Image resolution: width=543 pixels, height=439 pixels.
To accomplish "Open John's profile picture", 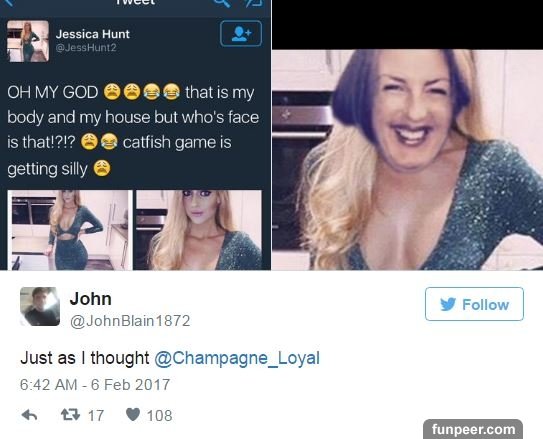I will point(40,306).
